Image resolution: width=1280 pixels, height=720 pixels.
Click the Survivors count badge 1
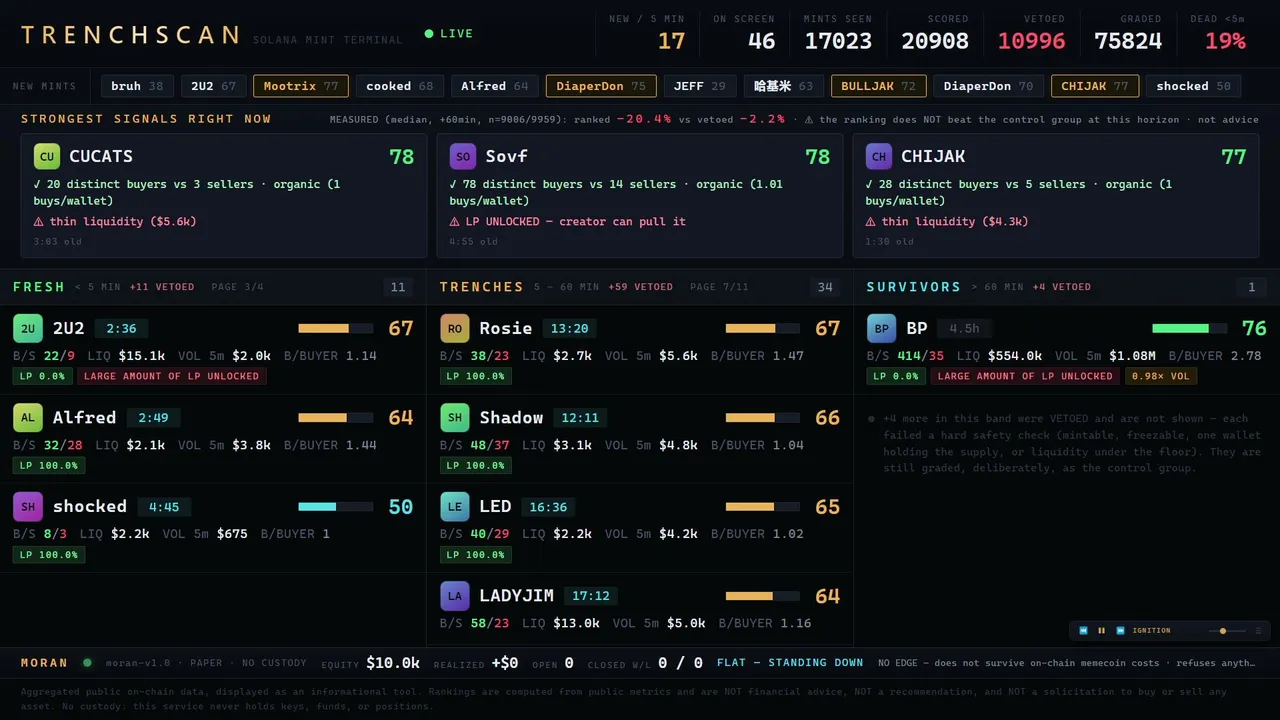(1251, 287)
